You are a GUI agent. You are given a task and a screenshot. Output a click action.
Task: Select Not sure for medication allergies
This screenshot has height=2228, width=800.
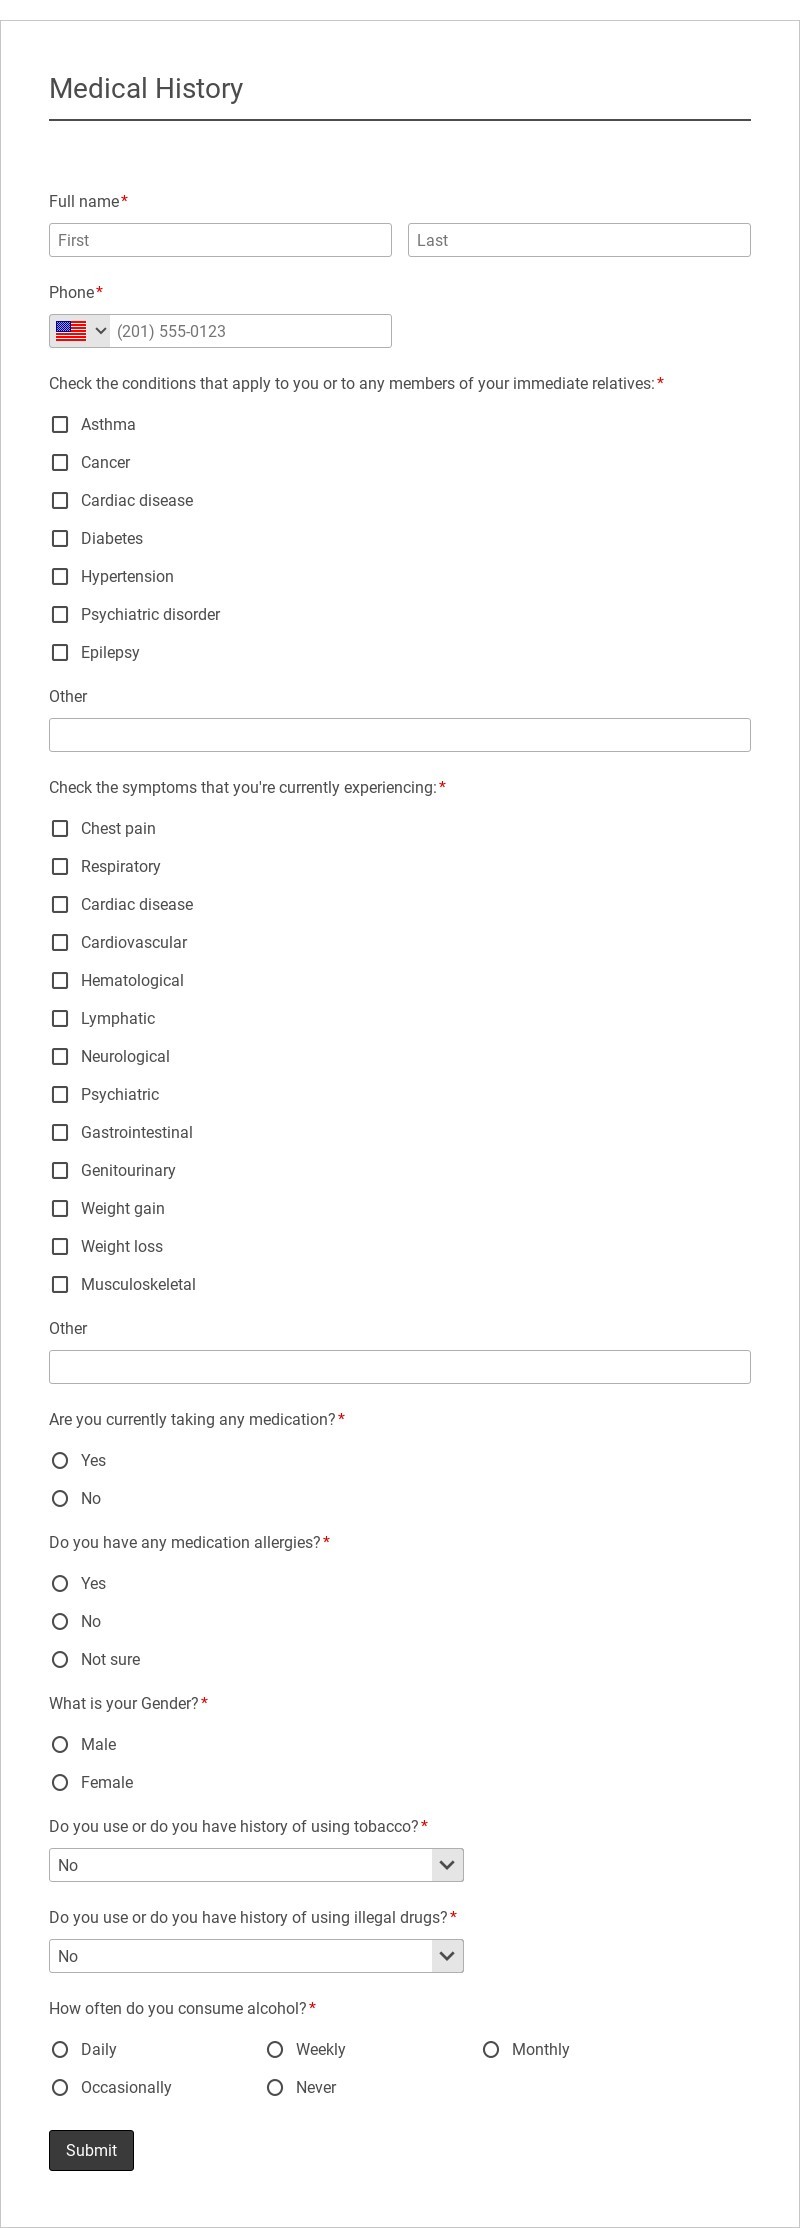(x=60, y=1660)
